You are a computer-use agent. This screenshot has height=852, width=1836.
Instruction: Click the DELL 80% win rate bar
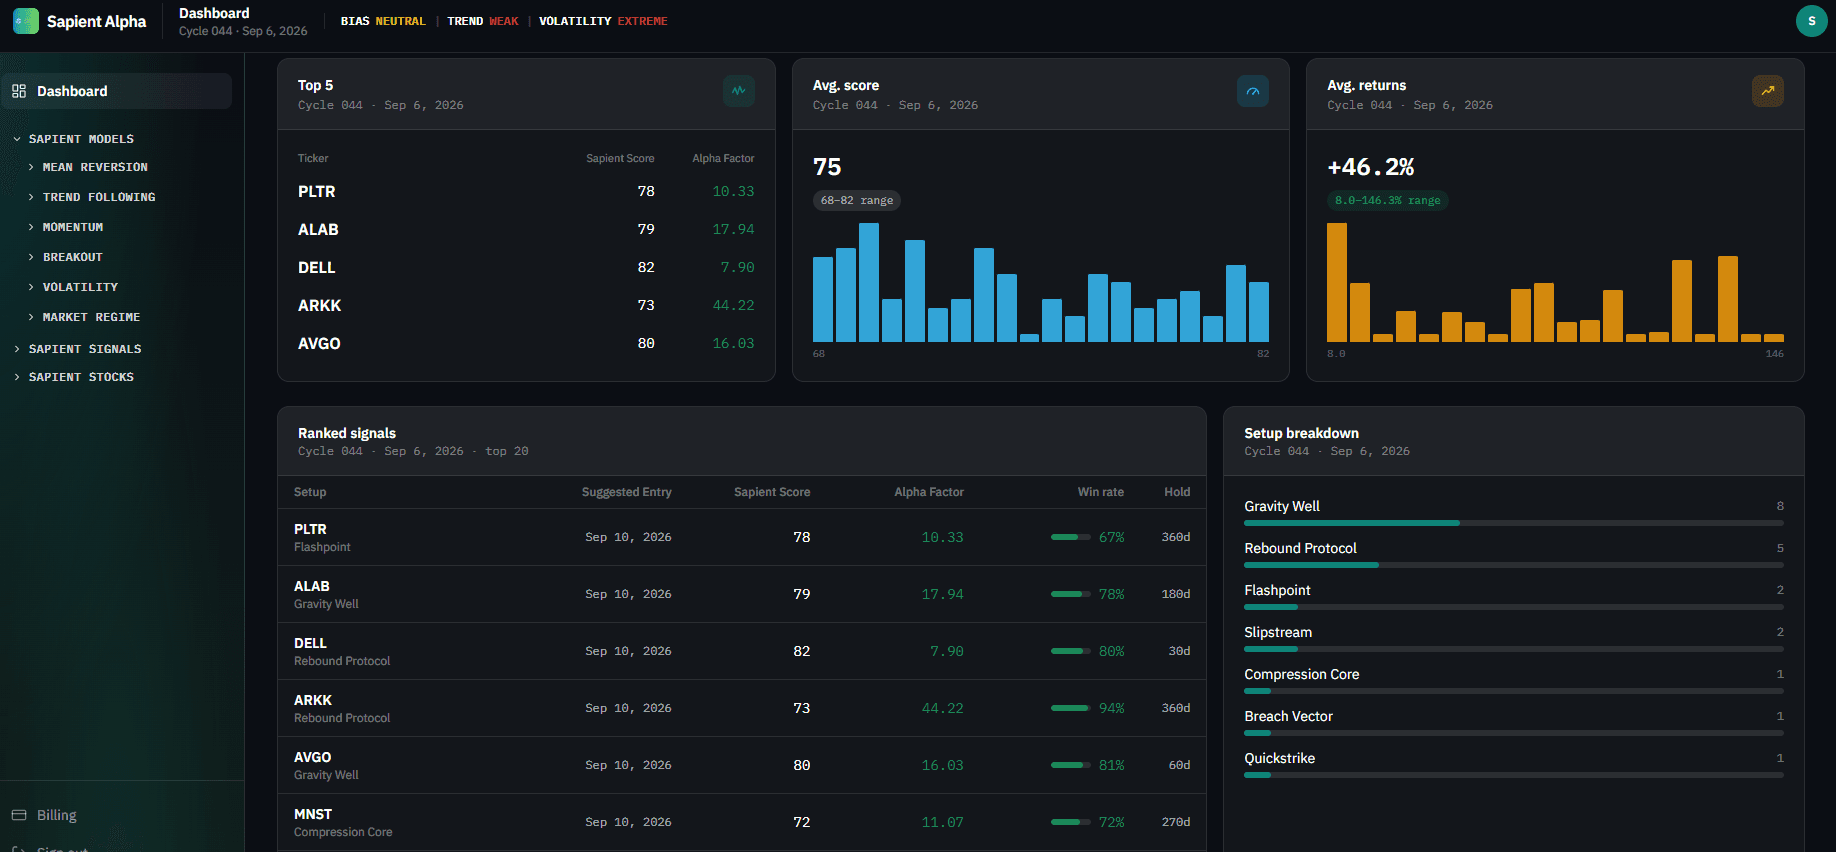point(1071,651)
